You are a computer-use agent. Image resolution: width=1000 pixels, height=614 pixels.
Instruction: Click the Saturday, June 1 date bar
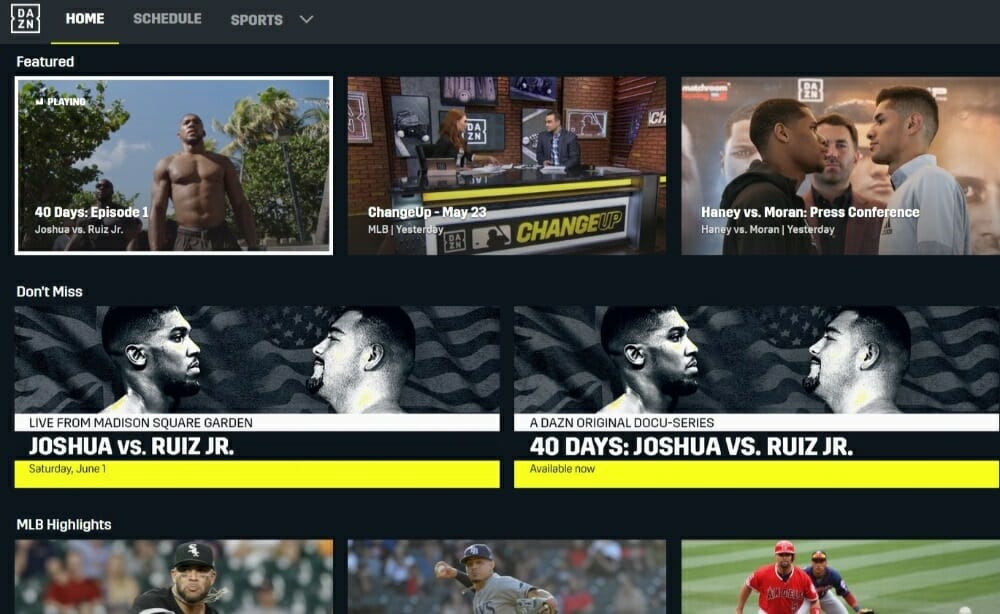point(257,474)
